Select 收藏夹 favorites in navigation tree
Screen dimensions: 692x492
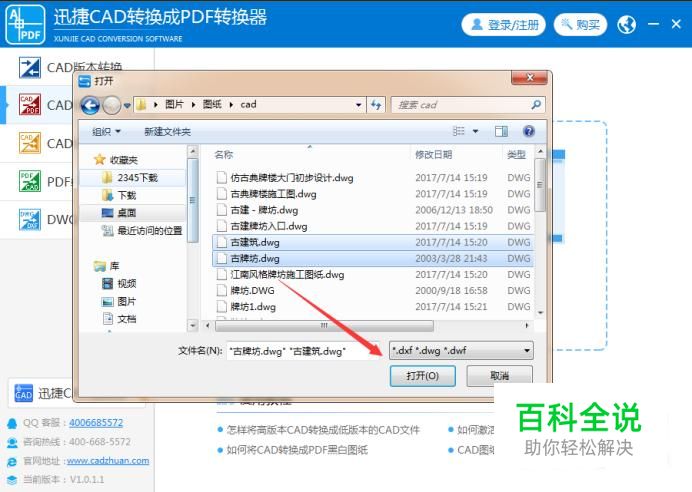click(x=116, y=160)
